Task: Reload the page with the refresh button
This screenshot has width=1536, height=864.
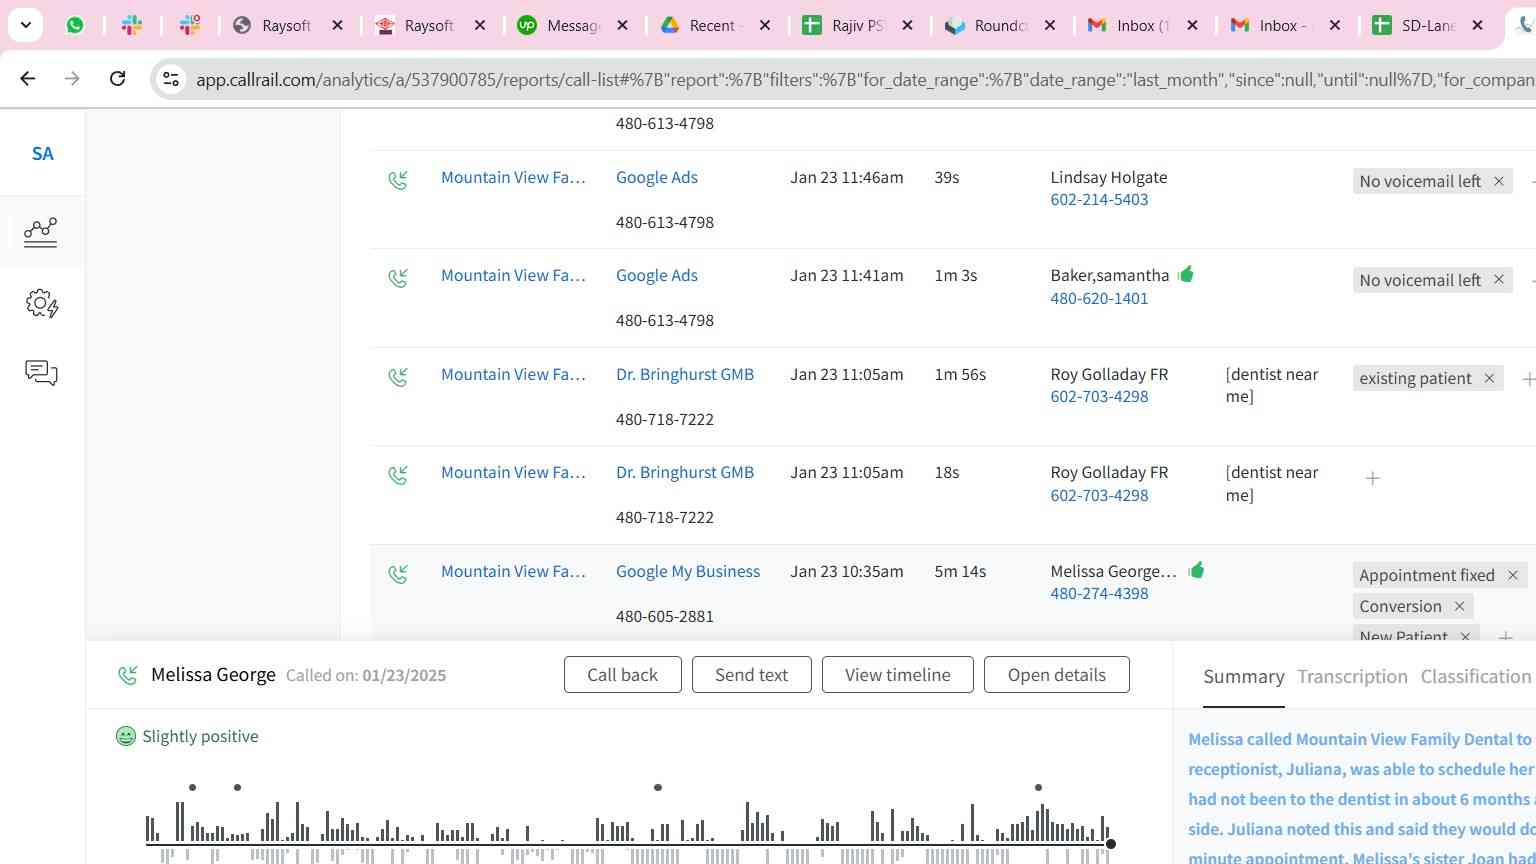Action: [x=117, y=78]
